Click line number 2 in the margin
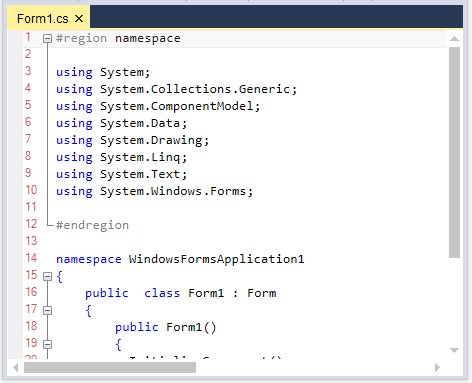Screen dimensions: 472x383 (28, 54)
